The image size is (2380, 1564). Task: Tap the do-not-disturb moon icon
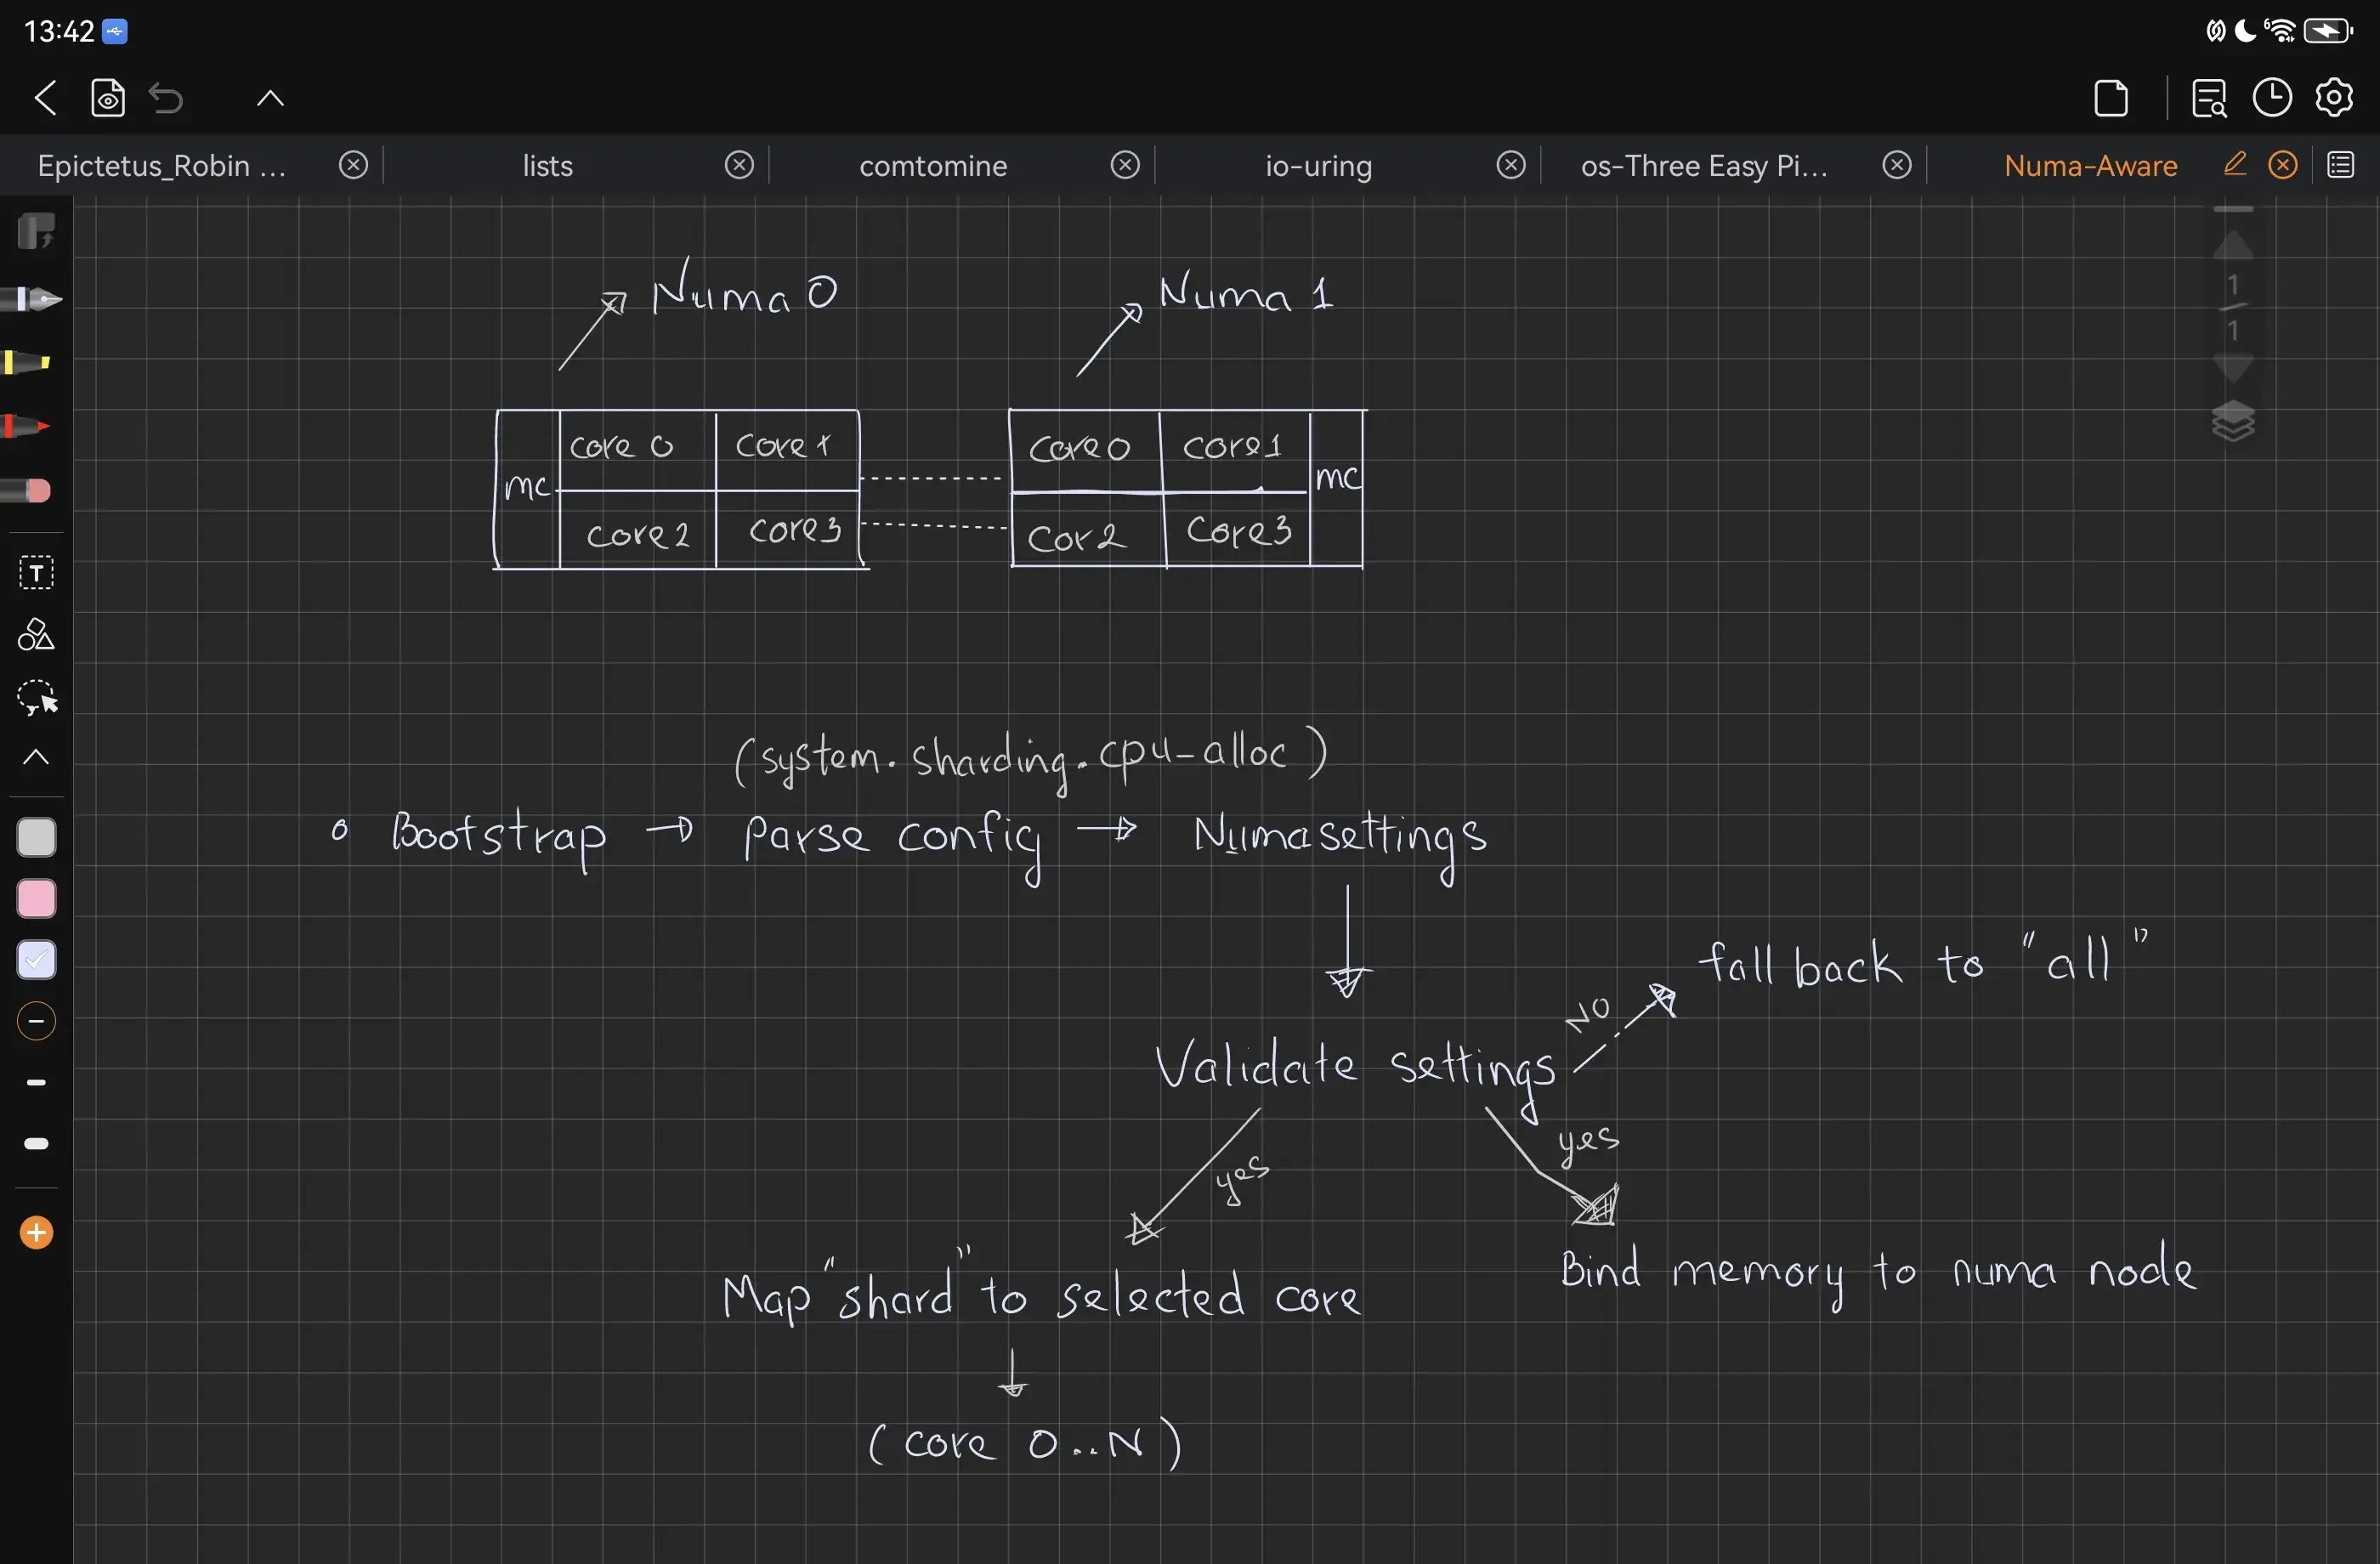click(x=2246, y=32)
